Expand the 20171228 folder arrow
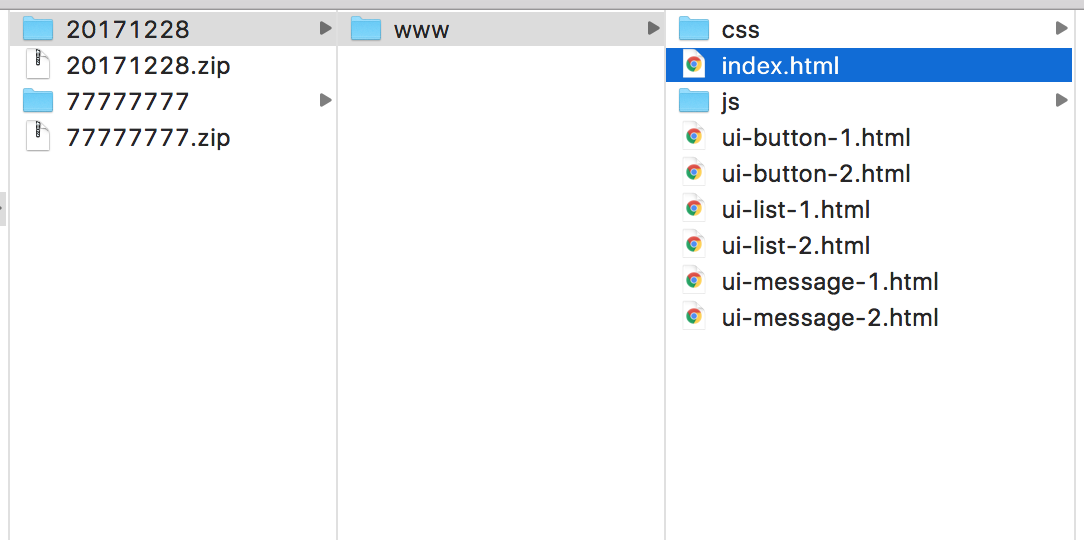The height and width of the screenshot is (540, 1084). tap(325, 29)
